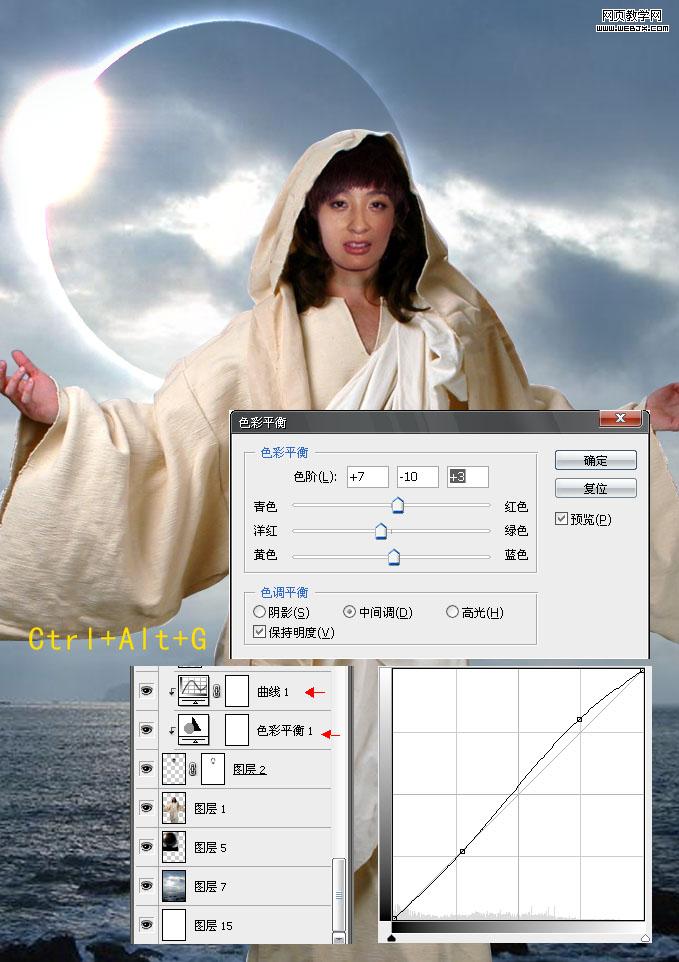Select the 中间调 midtones radio button
Image resolution: width=679 pixels, height=962 pixels.
350,612
